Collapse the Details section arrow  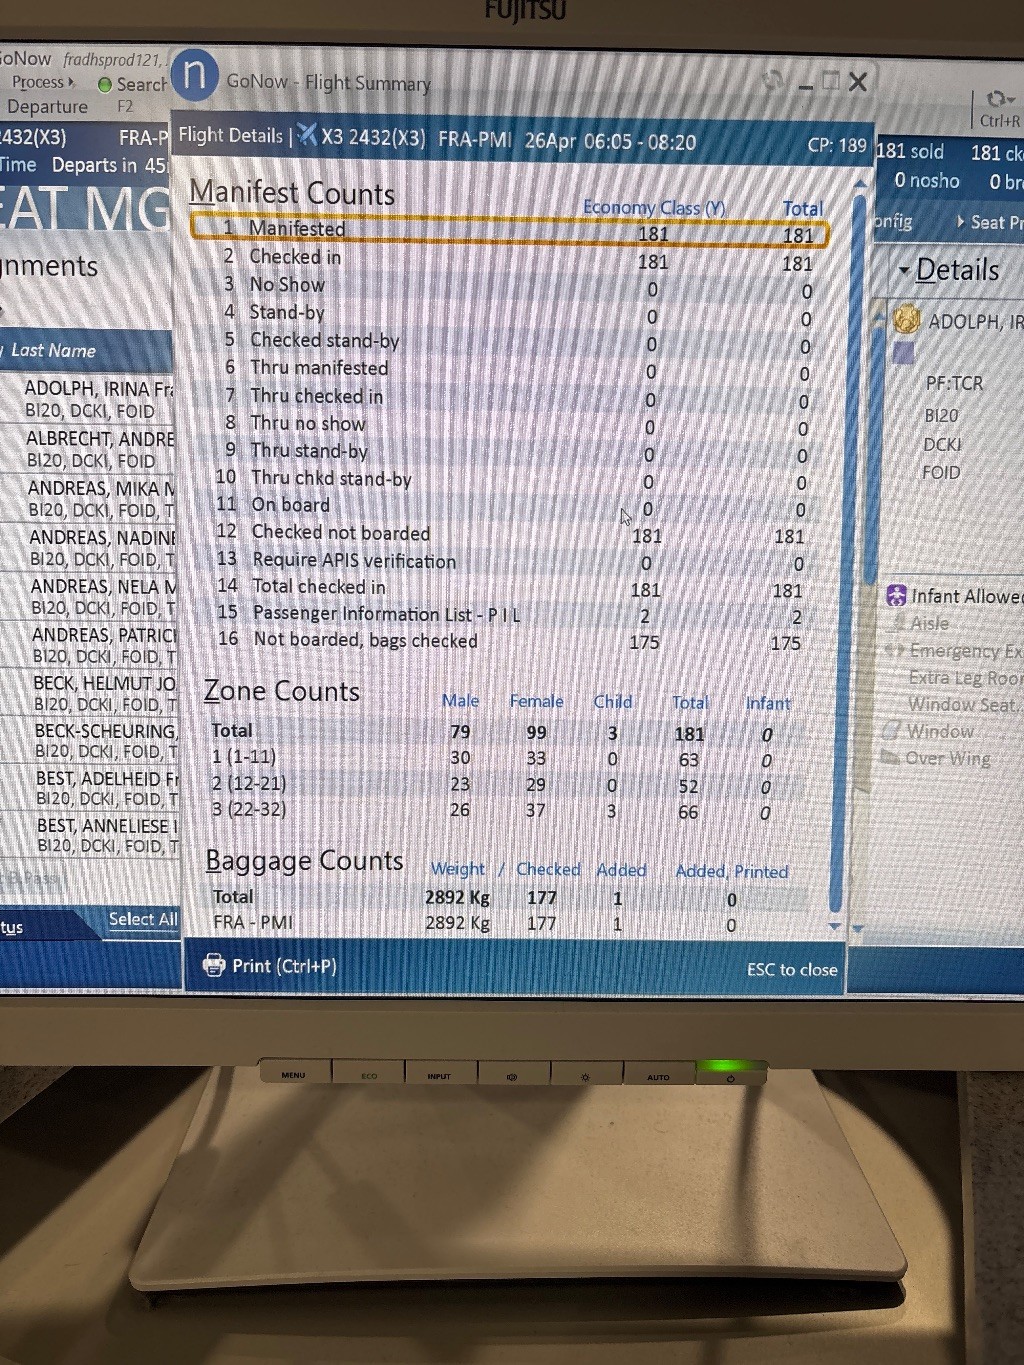(x=904, y=270)
